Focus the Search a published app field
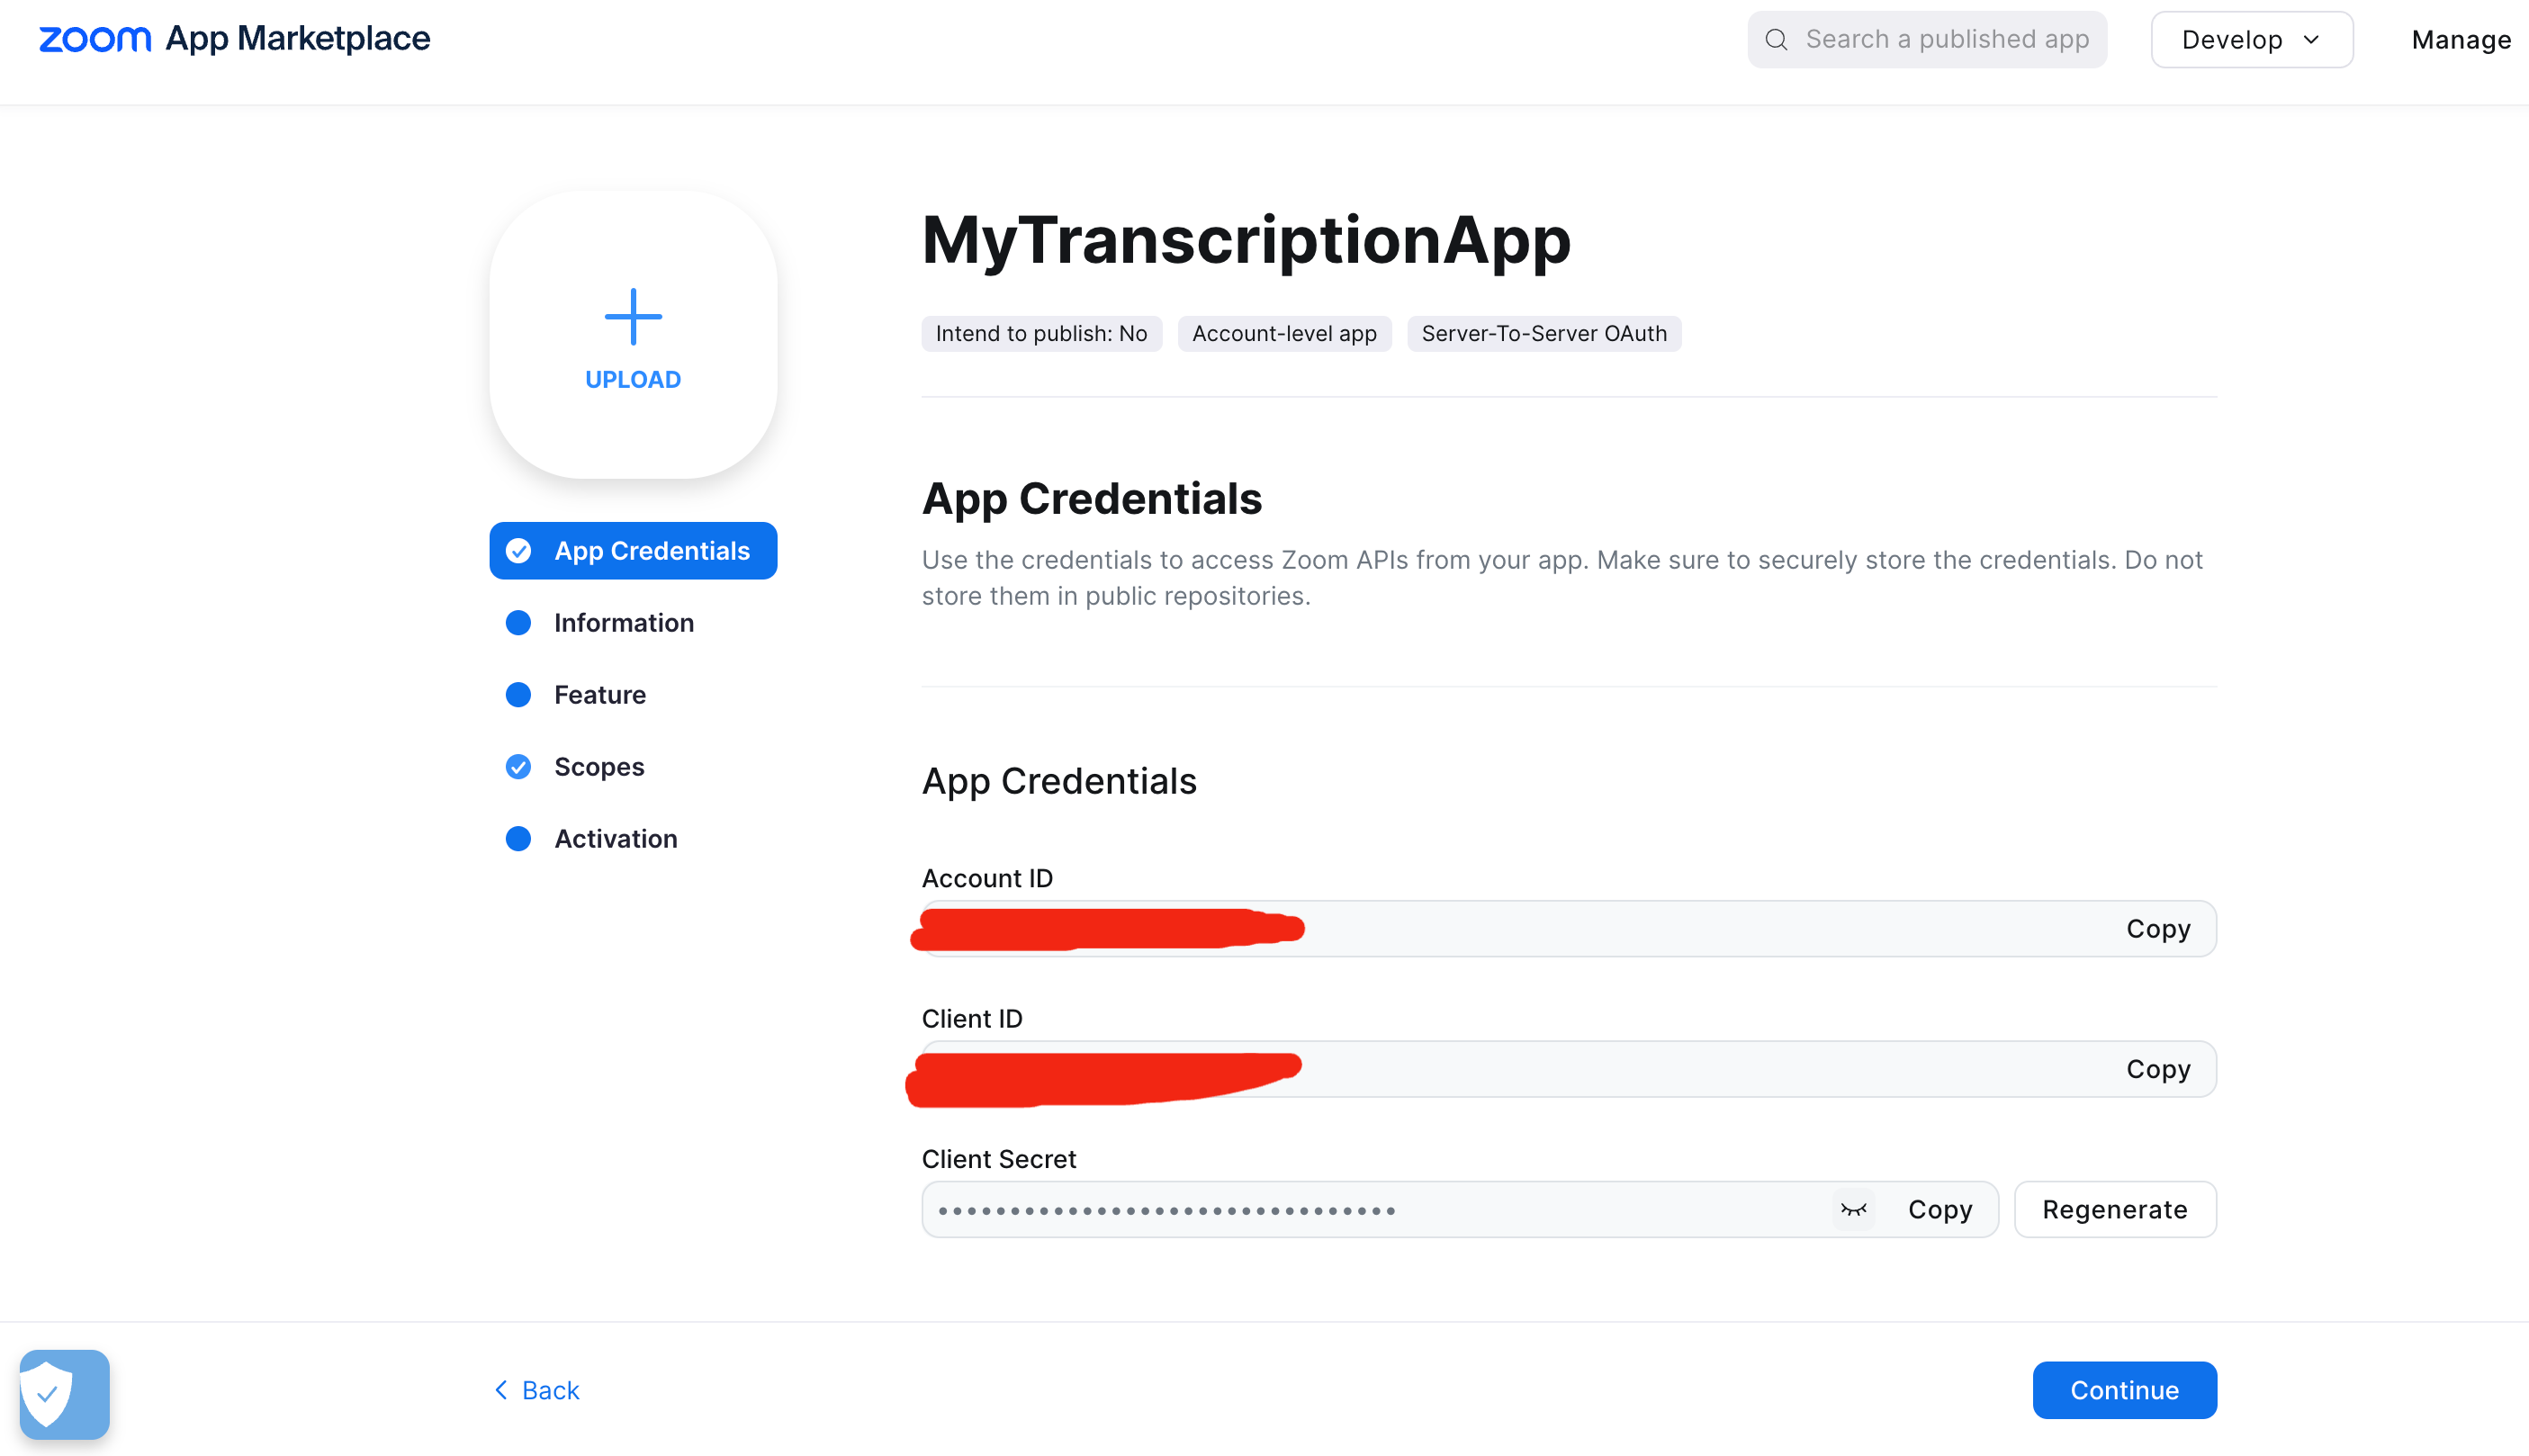The width and height of the screenshot is (2529, 1456). tap(1926, 40)
